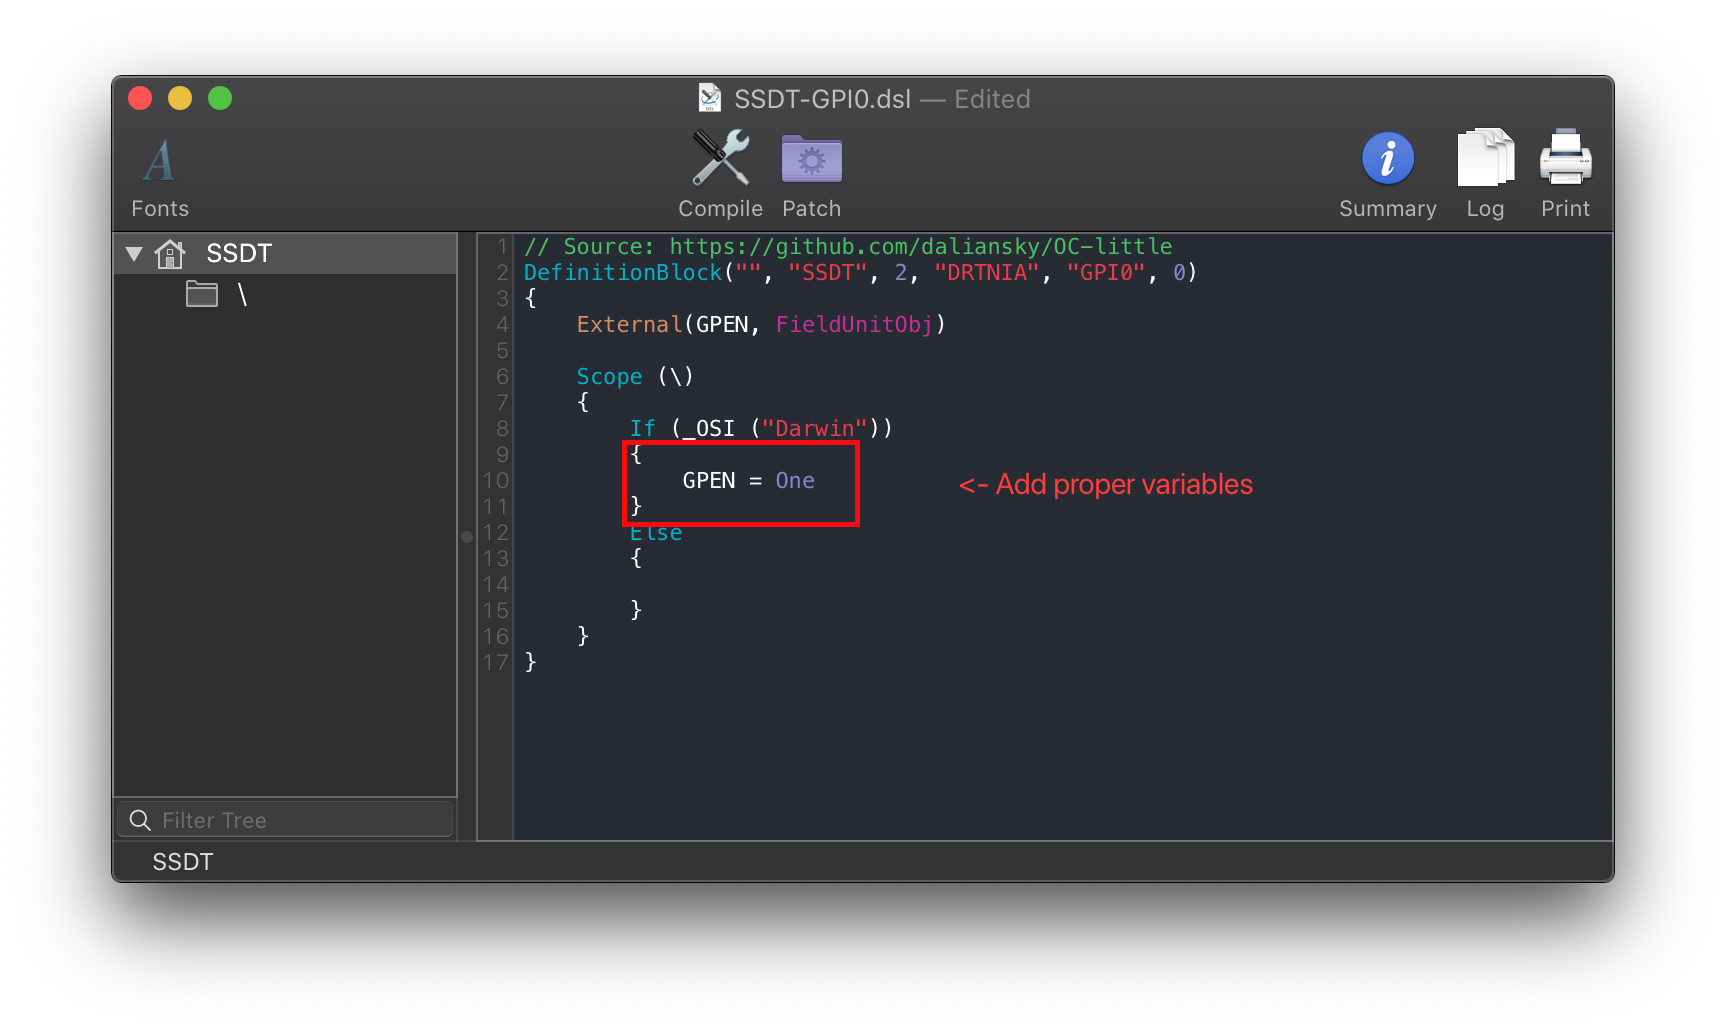1726x1030 pixels.
Task: Click the green zoom window button
Action: (x=220, y=98)
